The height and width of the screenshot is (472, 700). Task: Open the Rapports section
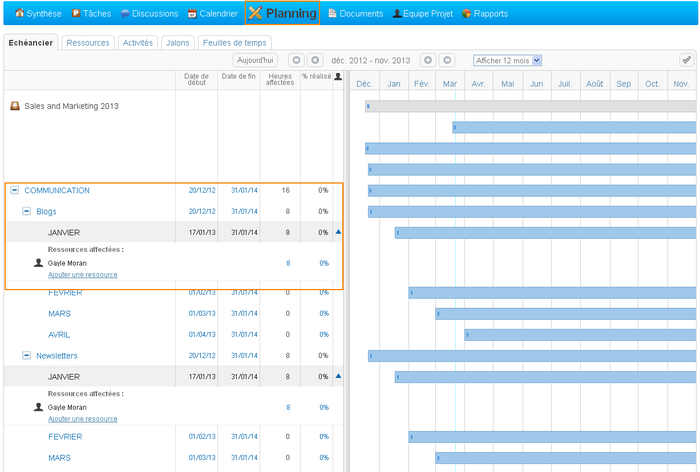[x=485, y=14]
